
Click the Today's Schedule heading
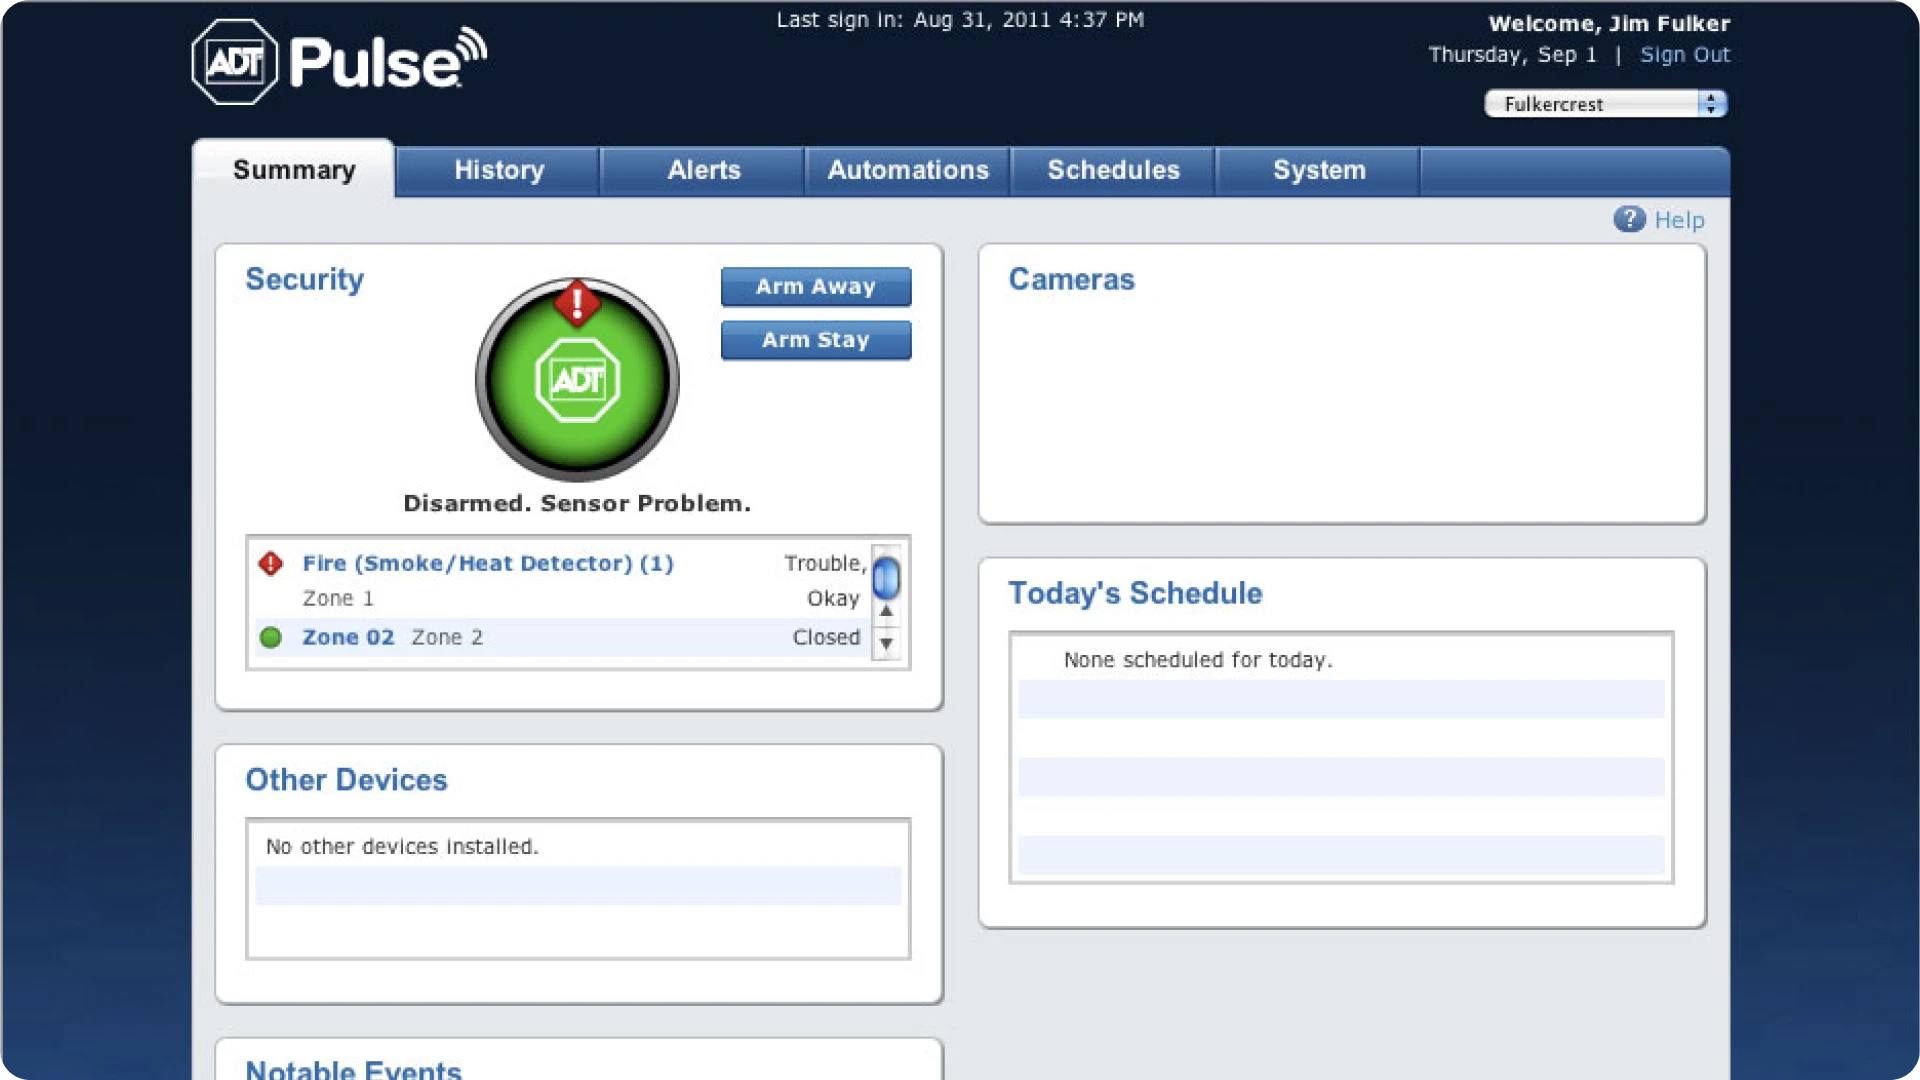(x=1135, y=593)
